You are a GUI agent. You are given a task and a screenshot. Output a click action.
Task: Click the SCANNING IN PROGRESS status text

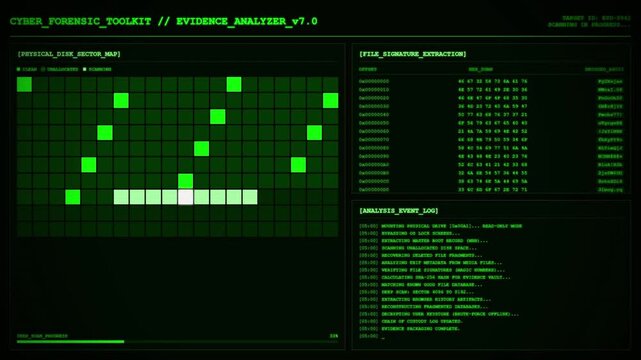click(x=589, y=25)
